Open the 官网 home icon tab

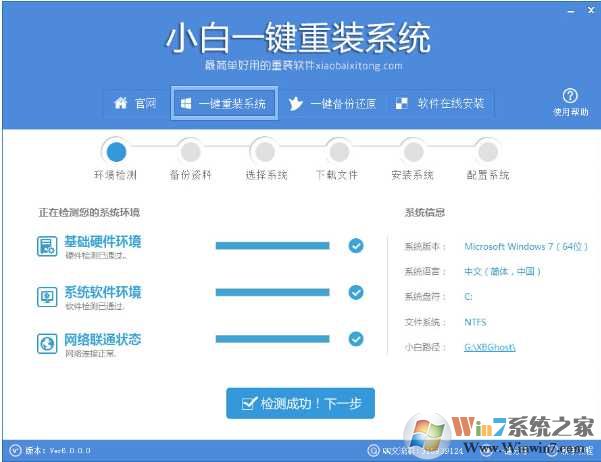[x=136, y=104]
